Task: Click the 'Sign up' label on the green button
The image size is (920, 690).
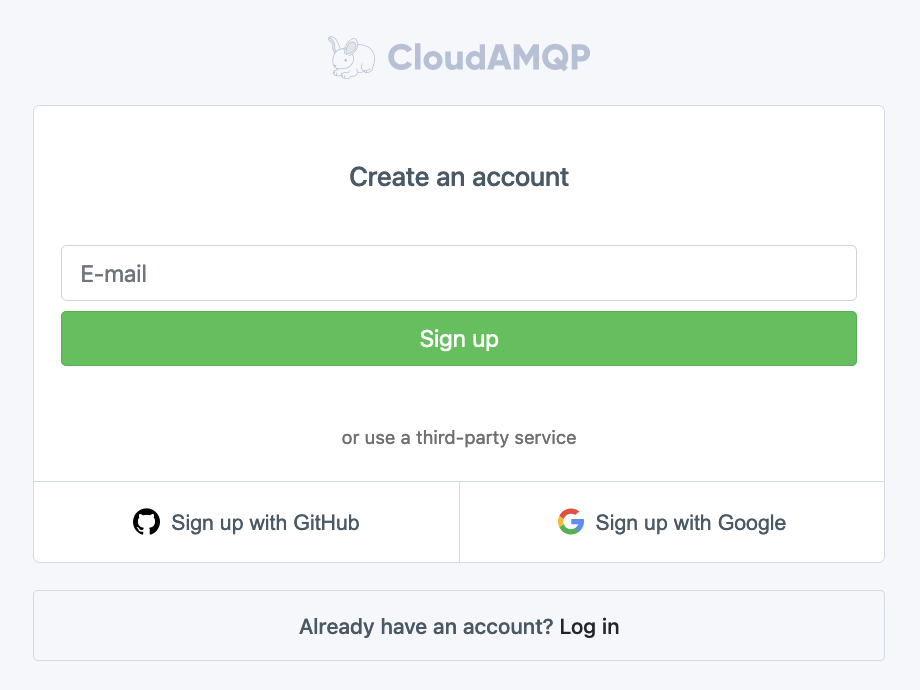Action: pos(459,339)
